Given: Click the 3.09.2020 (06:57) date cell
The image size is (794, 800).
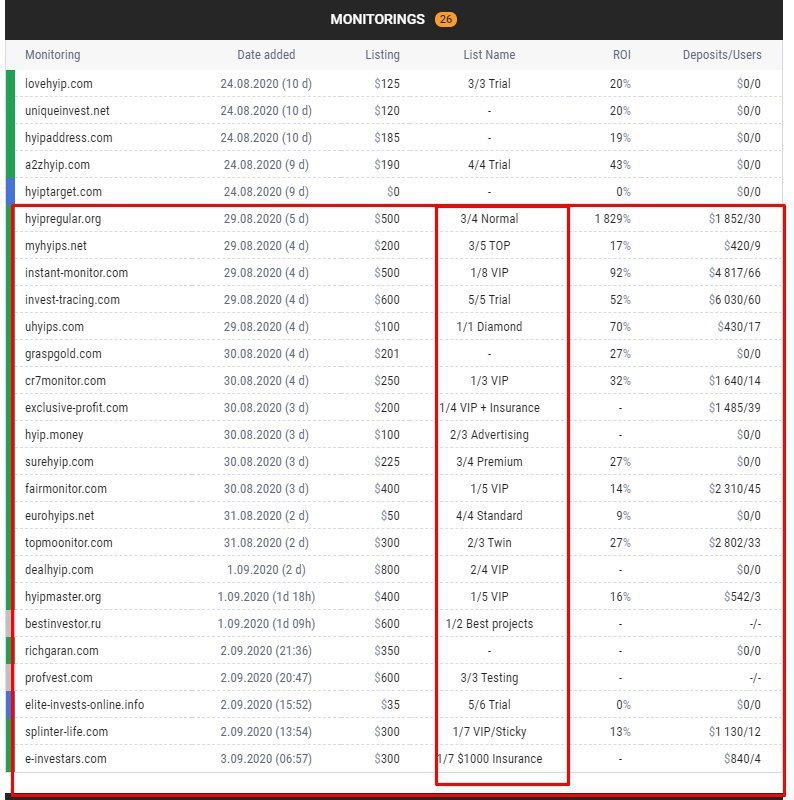Looking at the screenshot, I should [266, 759].
